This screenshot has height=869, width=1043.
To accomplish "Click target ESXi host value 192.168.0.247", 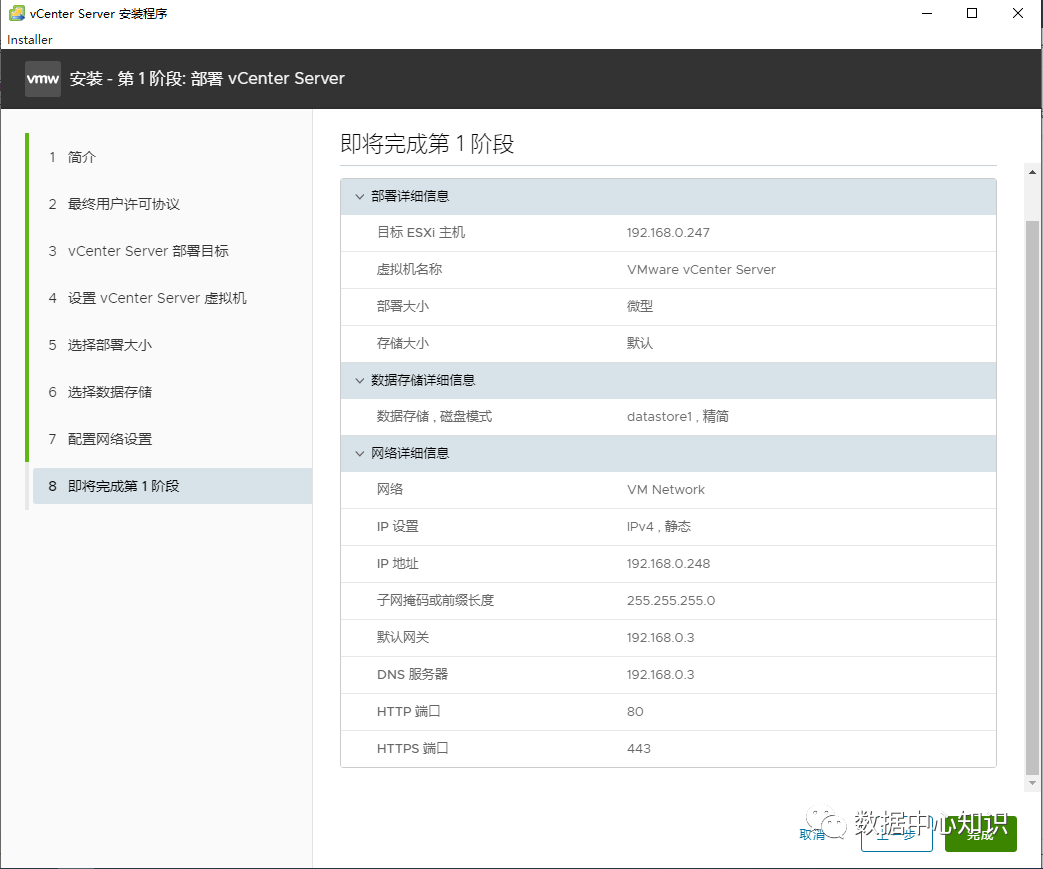I will tap(668, 233).
